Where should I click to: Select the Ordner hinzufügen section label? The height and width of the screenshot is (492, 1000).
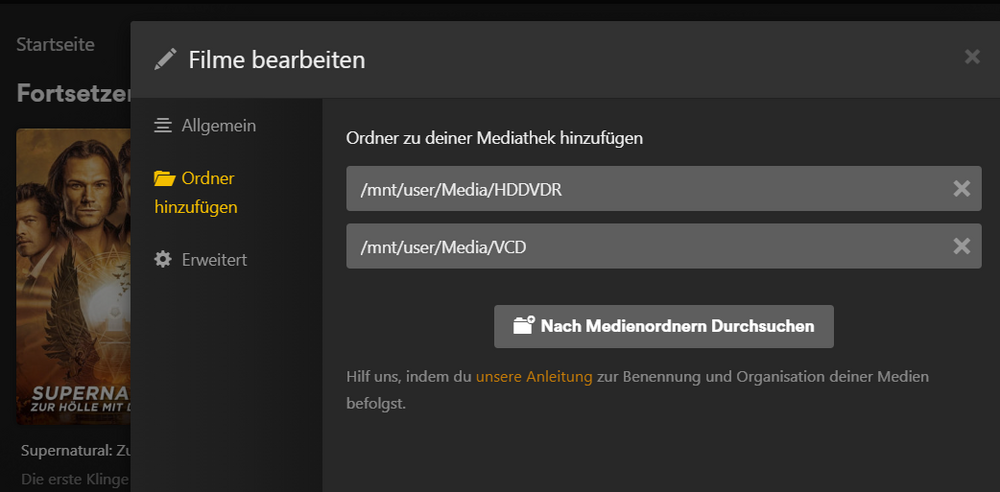click(x=196, y=193)
